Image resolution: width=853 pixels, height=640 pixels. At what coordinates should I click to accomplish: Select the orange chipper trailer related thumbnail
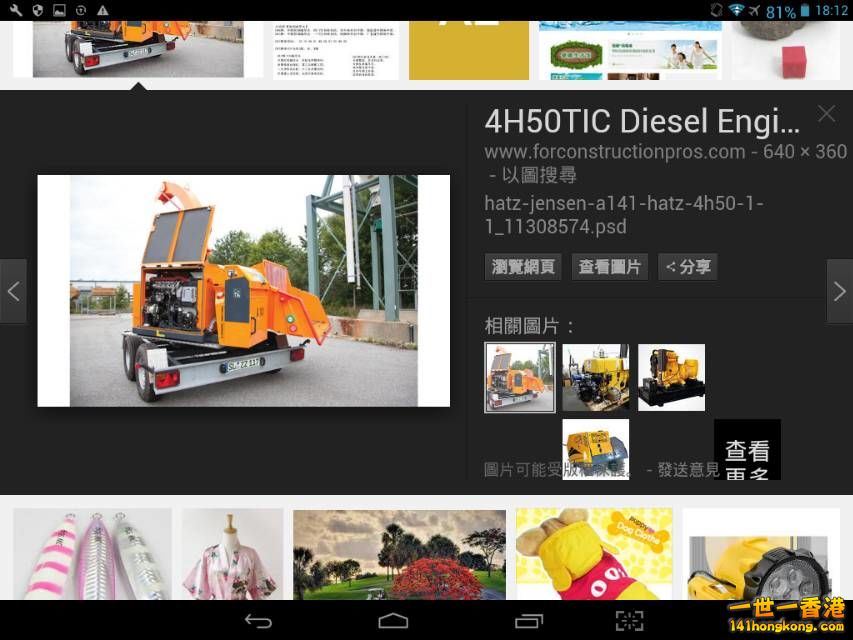(520, 377)
